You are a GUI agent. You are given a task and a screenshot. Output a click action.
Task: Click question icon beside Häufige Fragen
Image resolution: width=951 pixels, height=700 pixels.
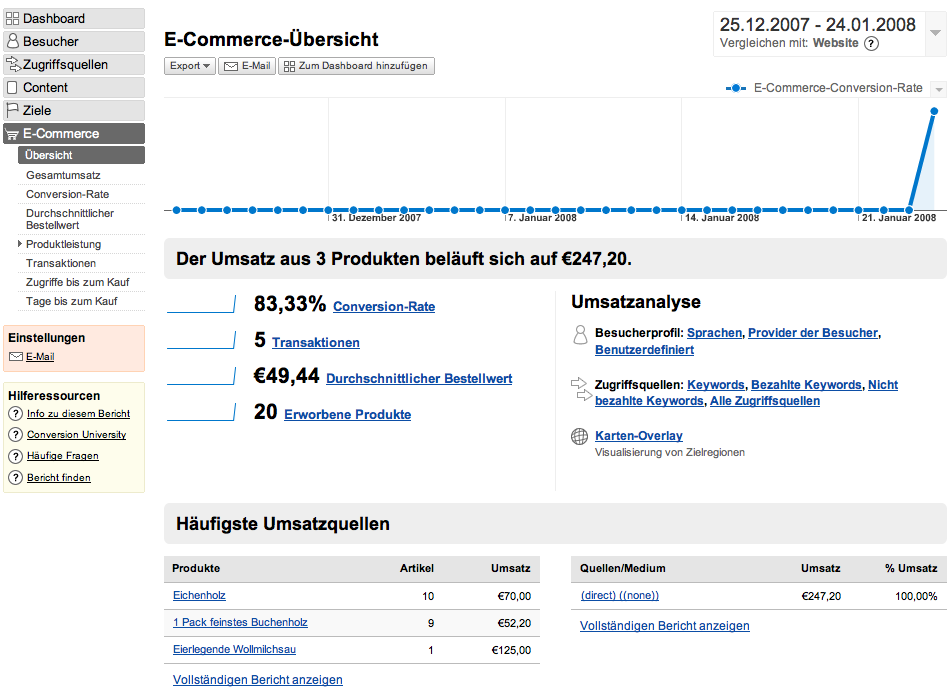point(15,456)
